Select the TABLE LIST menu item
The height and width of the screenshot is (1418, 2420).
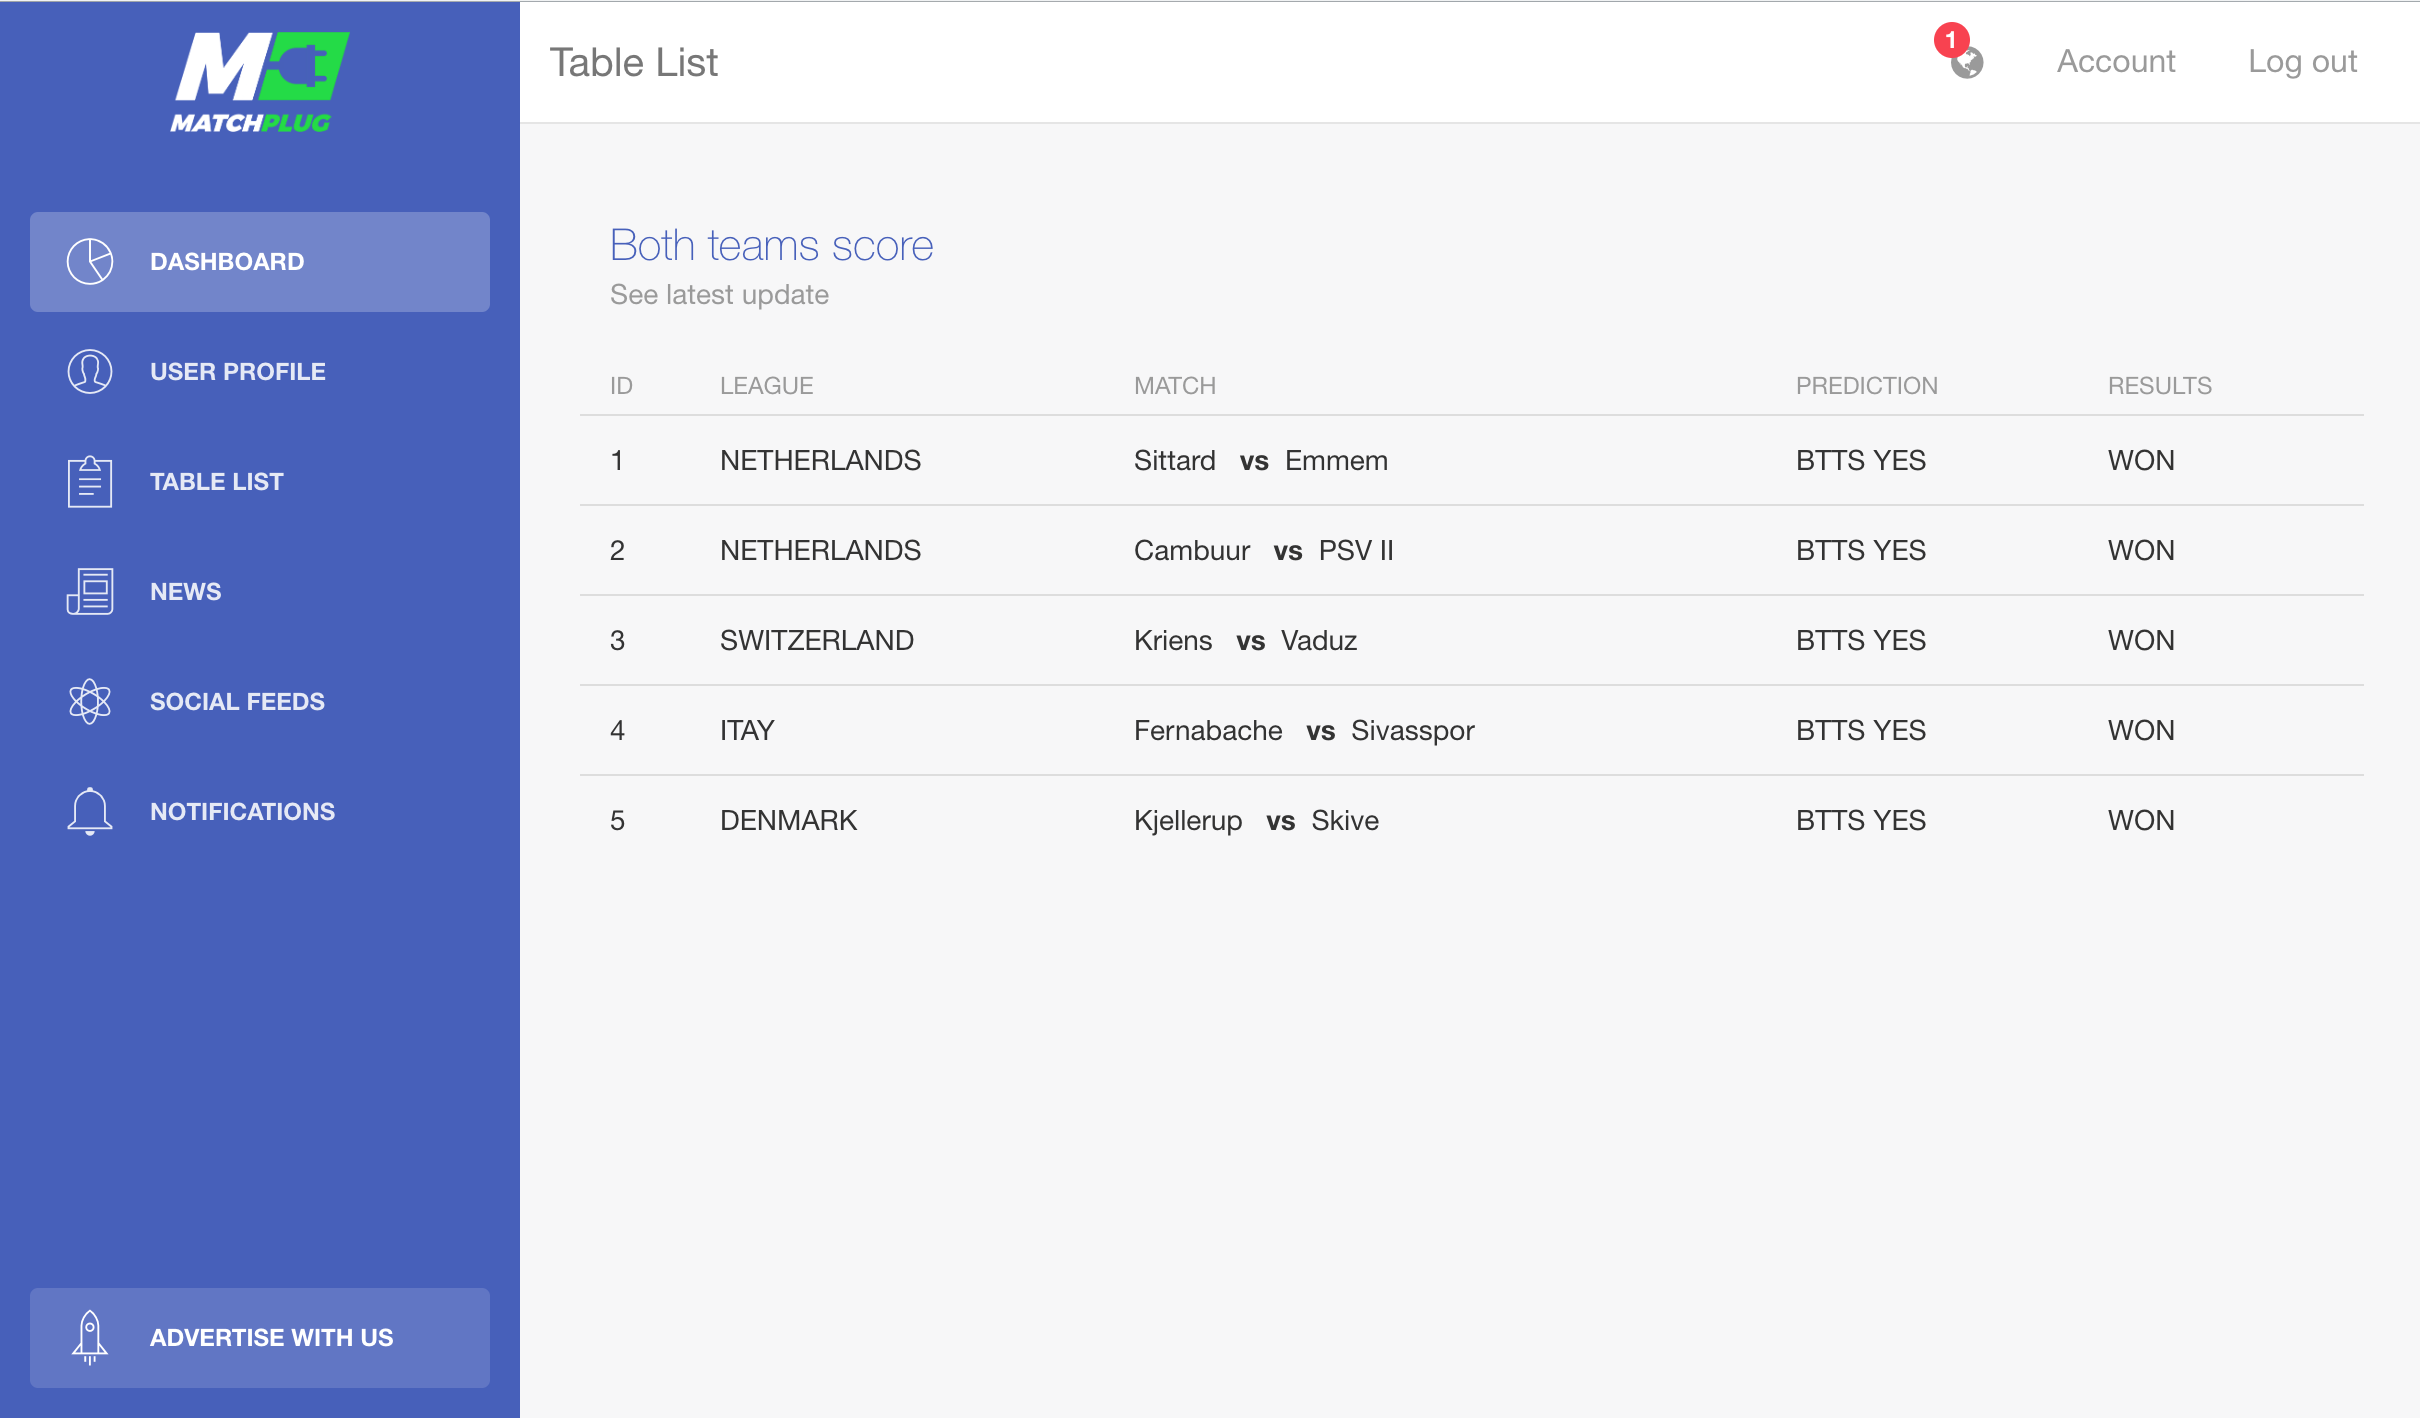217,482
